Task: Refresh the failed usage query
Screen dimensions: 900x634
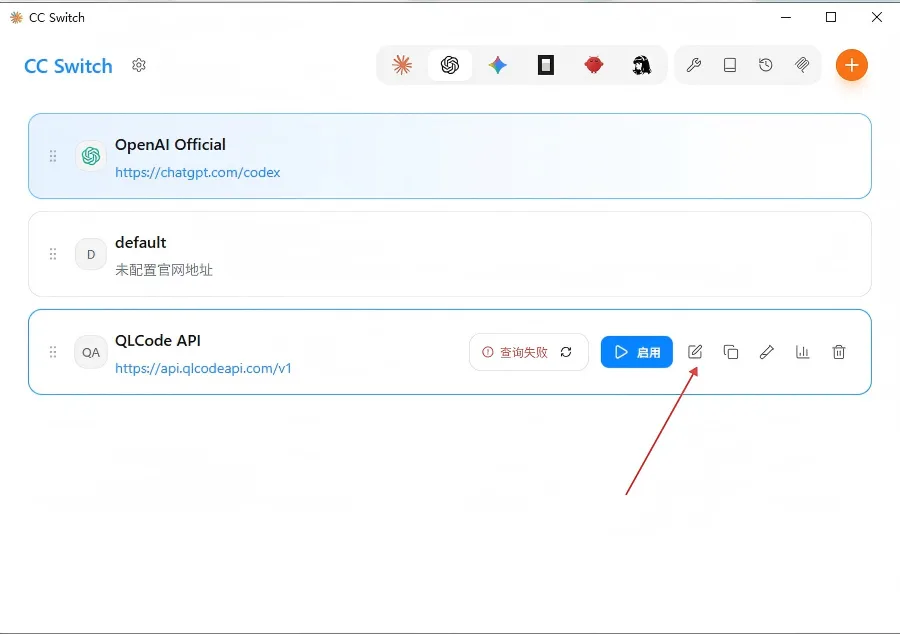Action: pyautogui.click(x=566, y=352)
